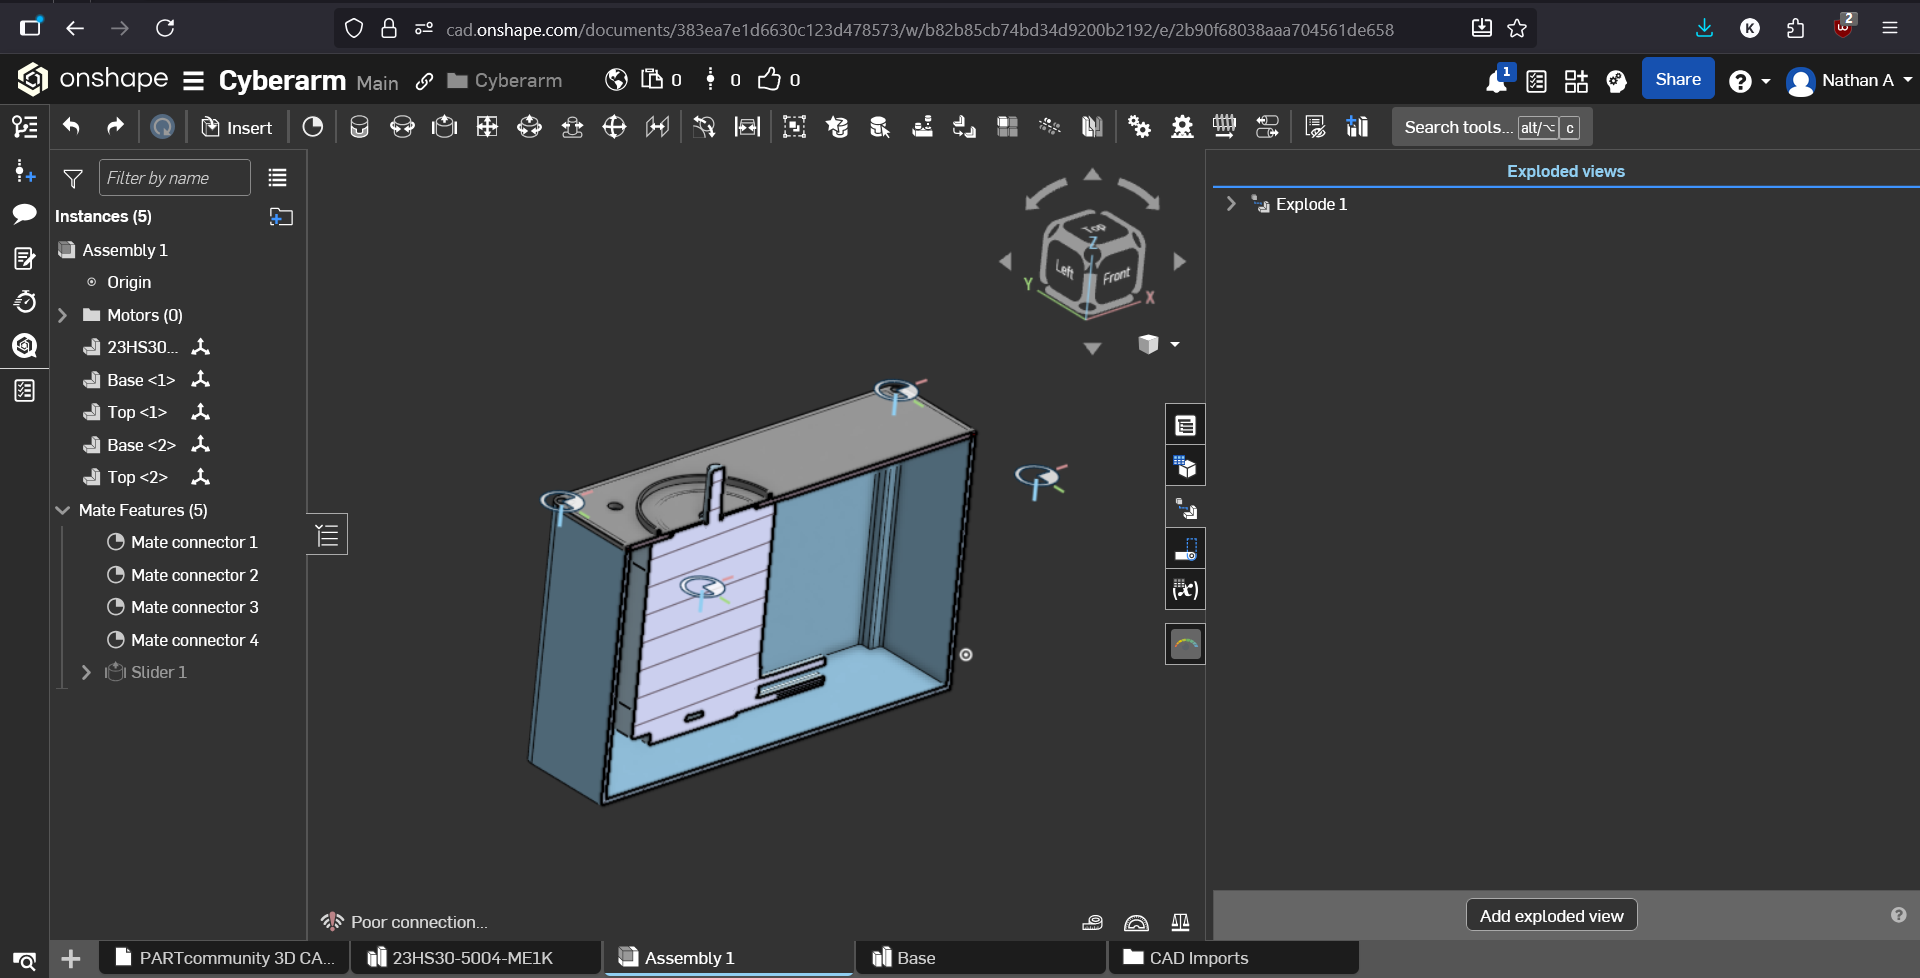The width and height of the screenshot is (1920, 978).
Task: Open the notifications bell
Action: (x=1496, y=81)
